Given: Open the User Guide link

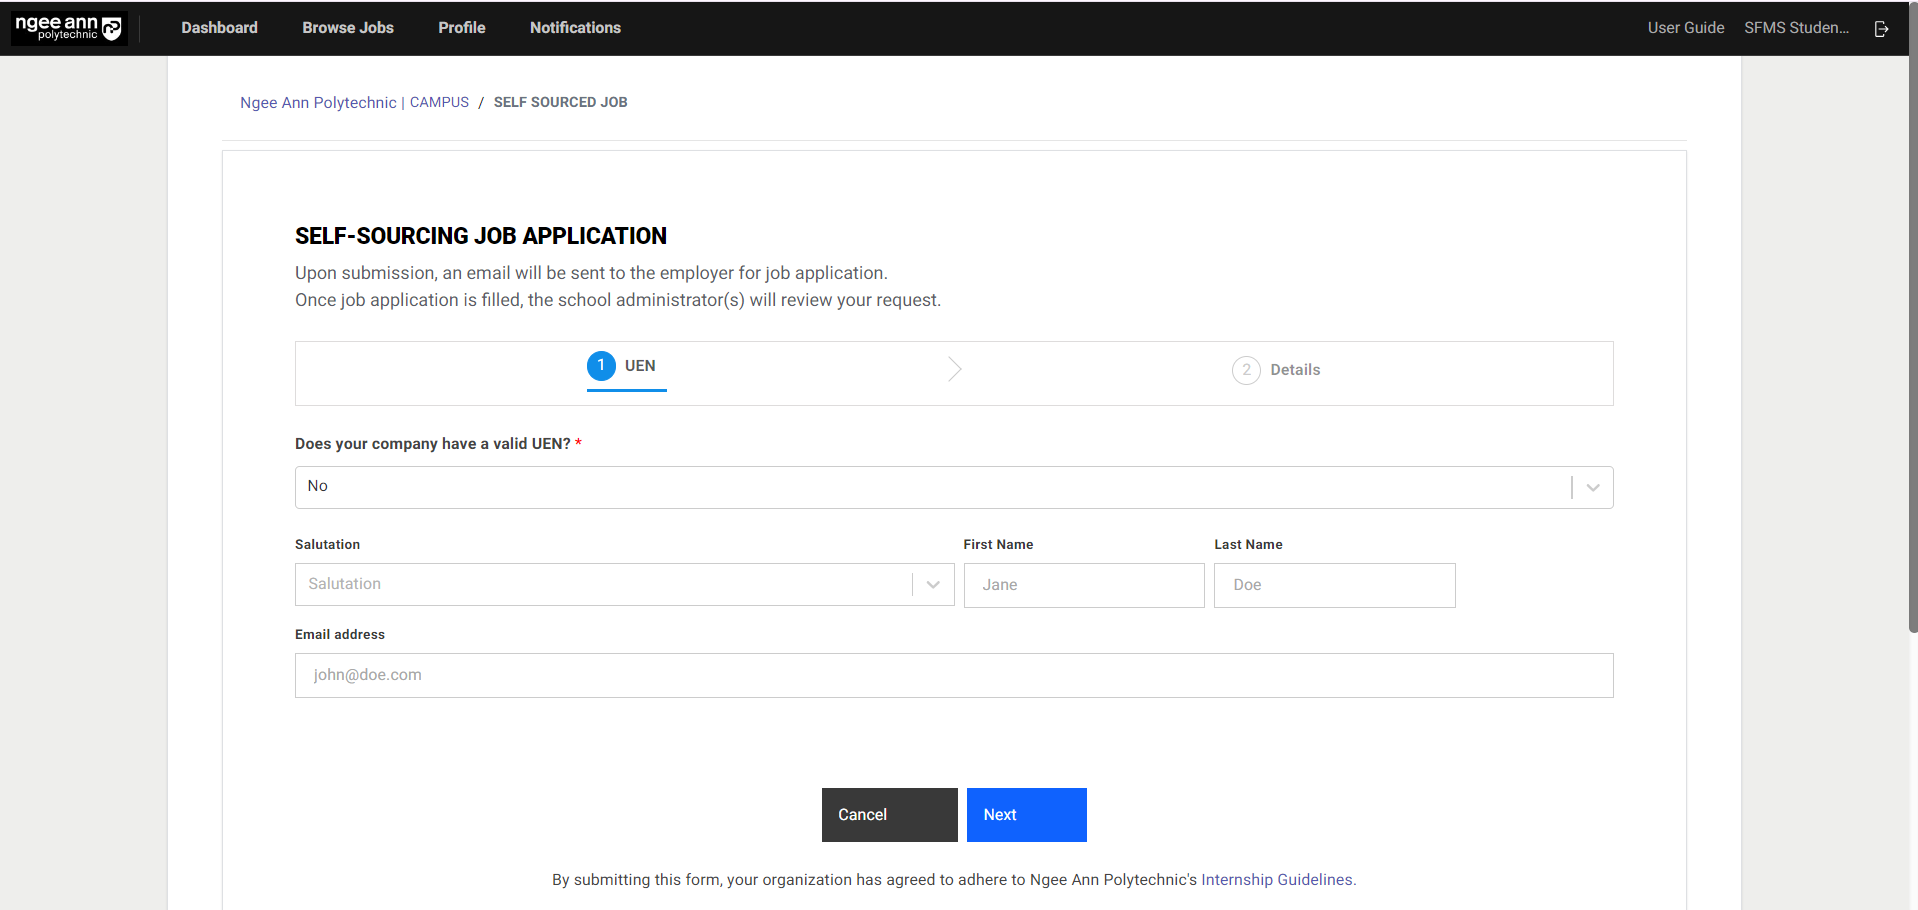Looking at the screenshot, I should (1685, 28).
